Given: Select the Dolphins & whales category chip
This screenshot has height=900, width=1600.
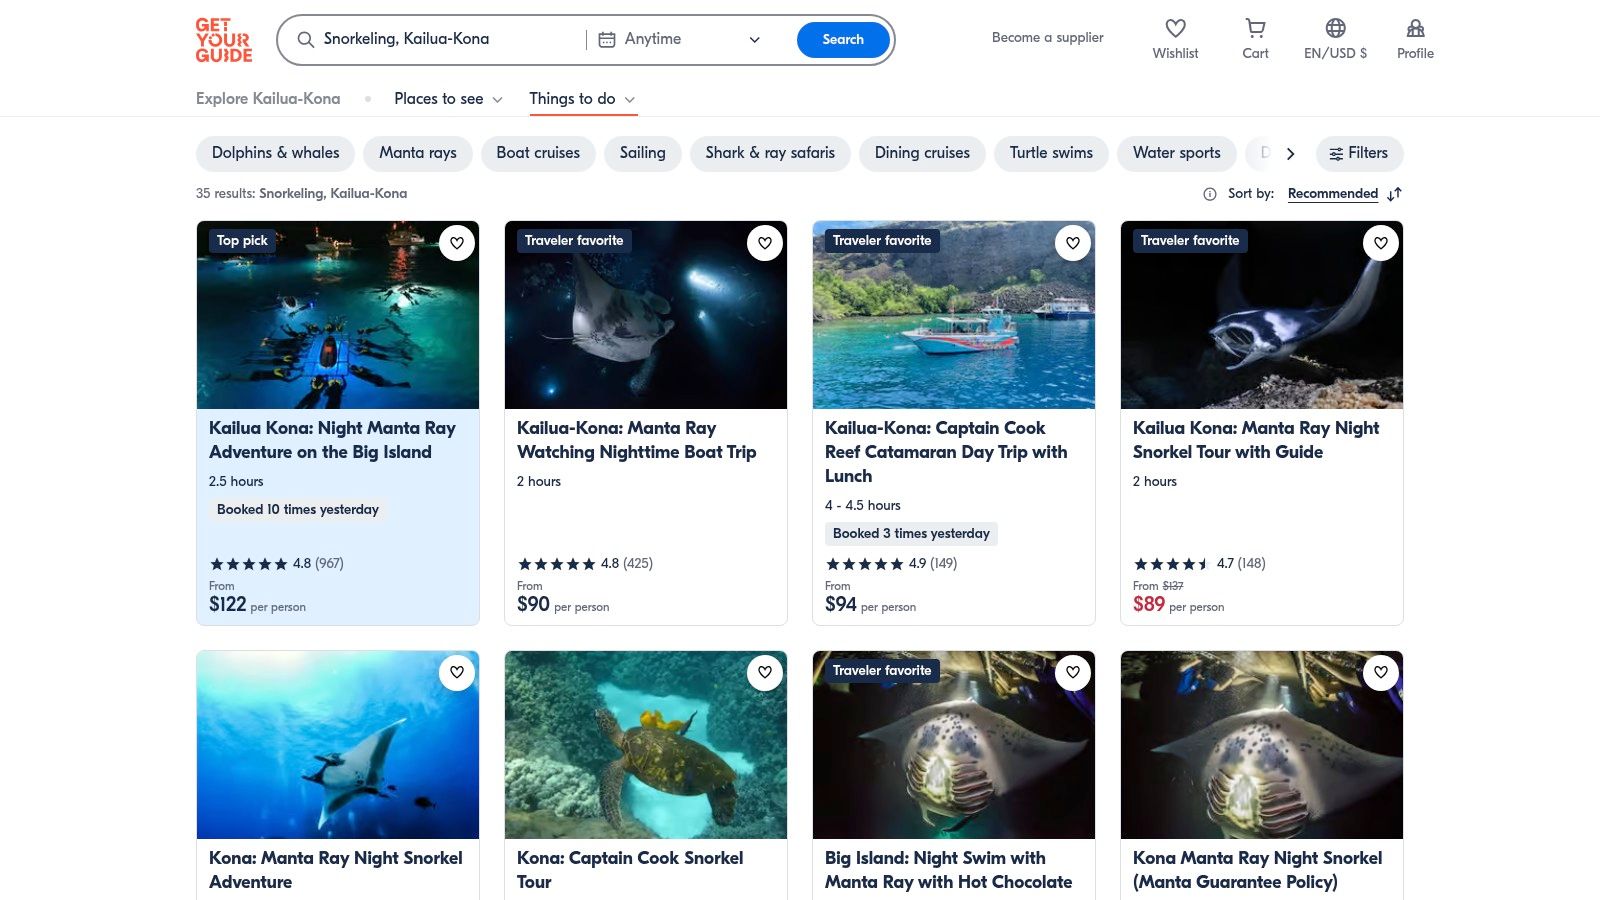Looking at the screenshot, I should point(275,154).
